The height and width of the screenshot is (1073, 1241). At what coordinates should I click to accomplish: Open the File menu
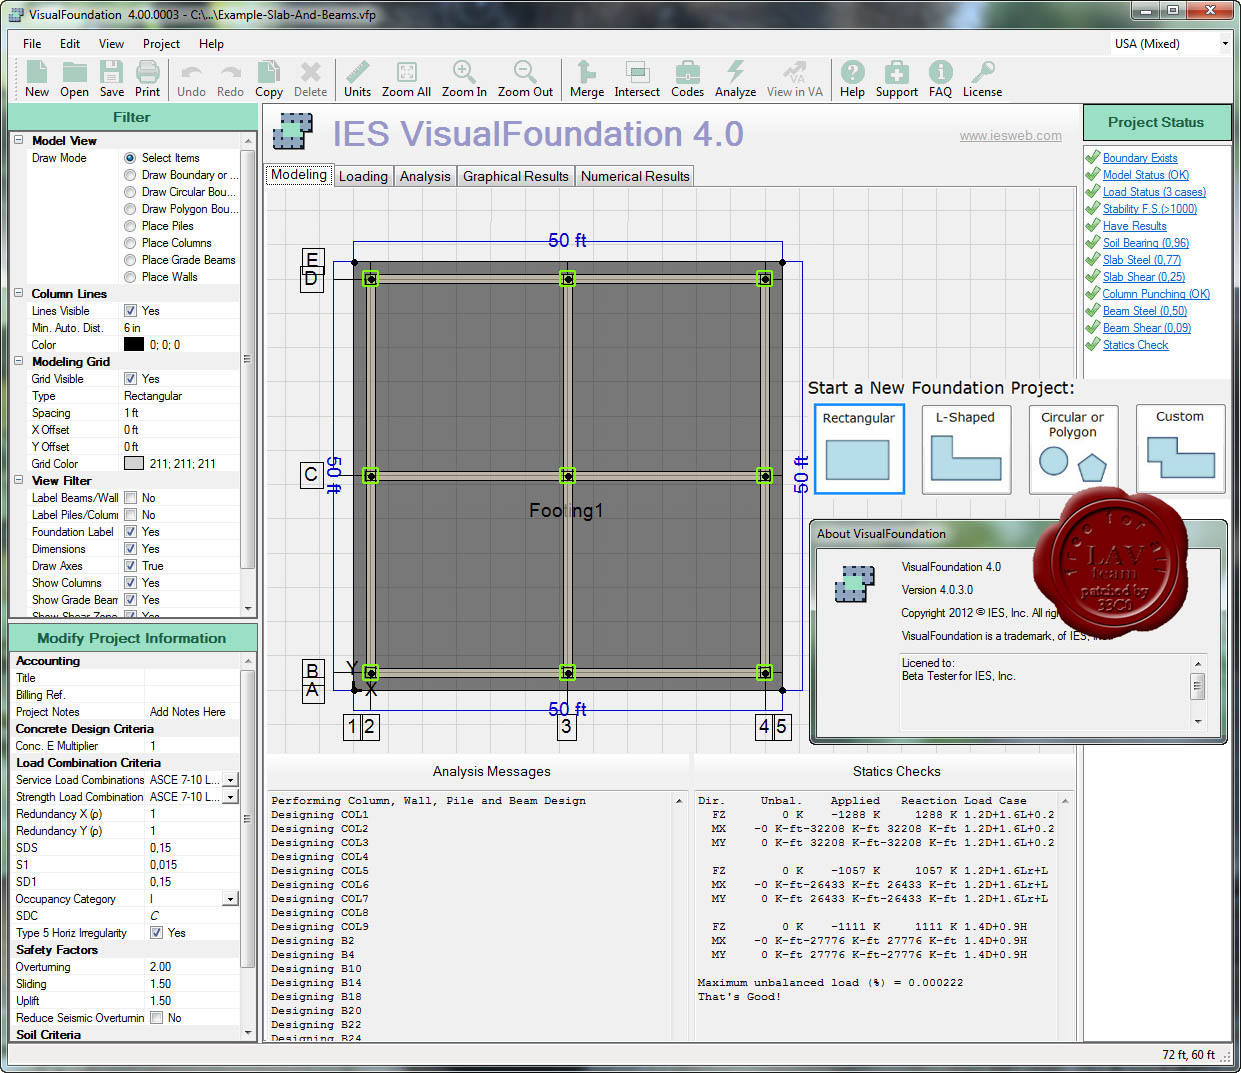(x=32, y=44)
